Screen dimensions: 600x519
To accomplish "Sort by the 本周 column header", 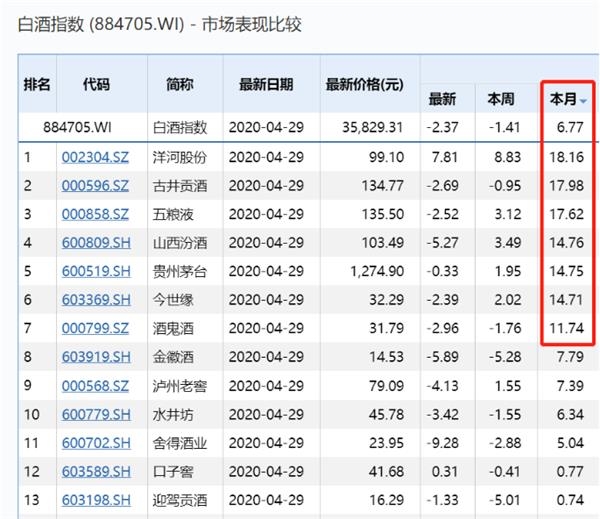I will pos(501,100).
